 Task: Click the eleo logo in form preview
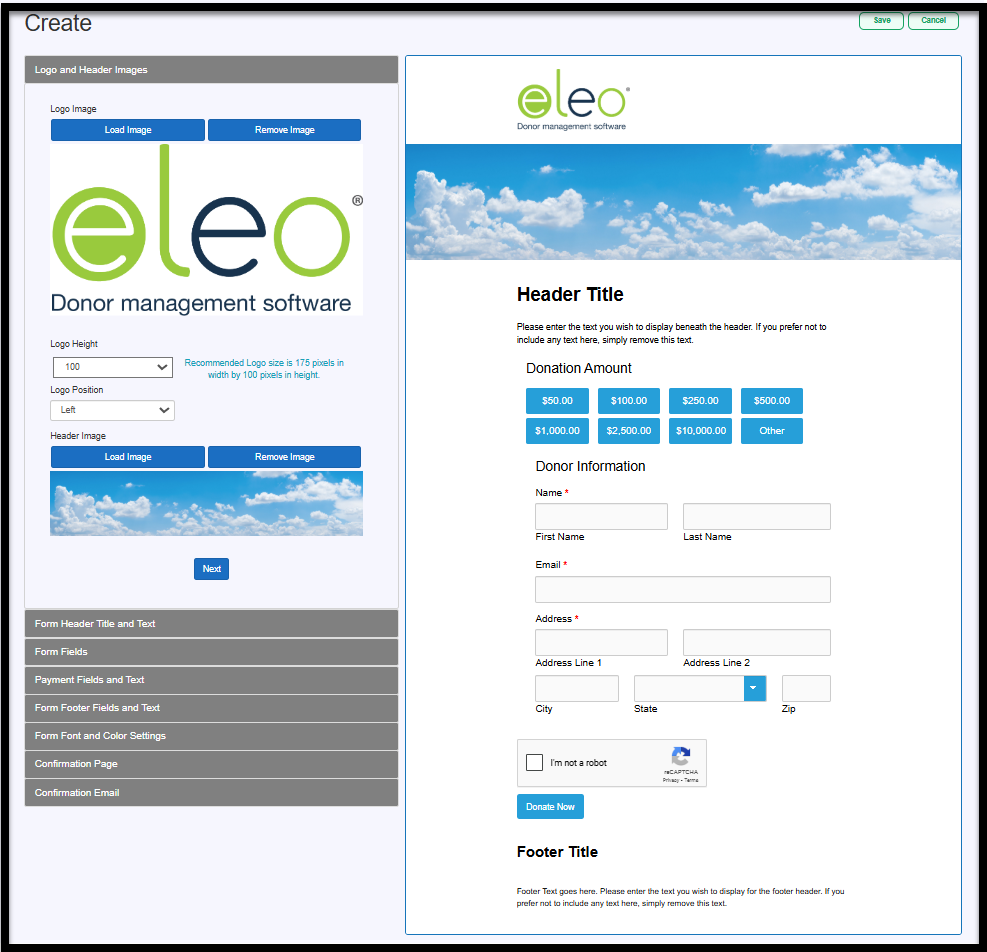coord(572,100)
